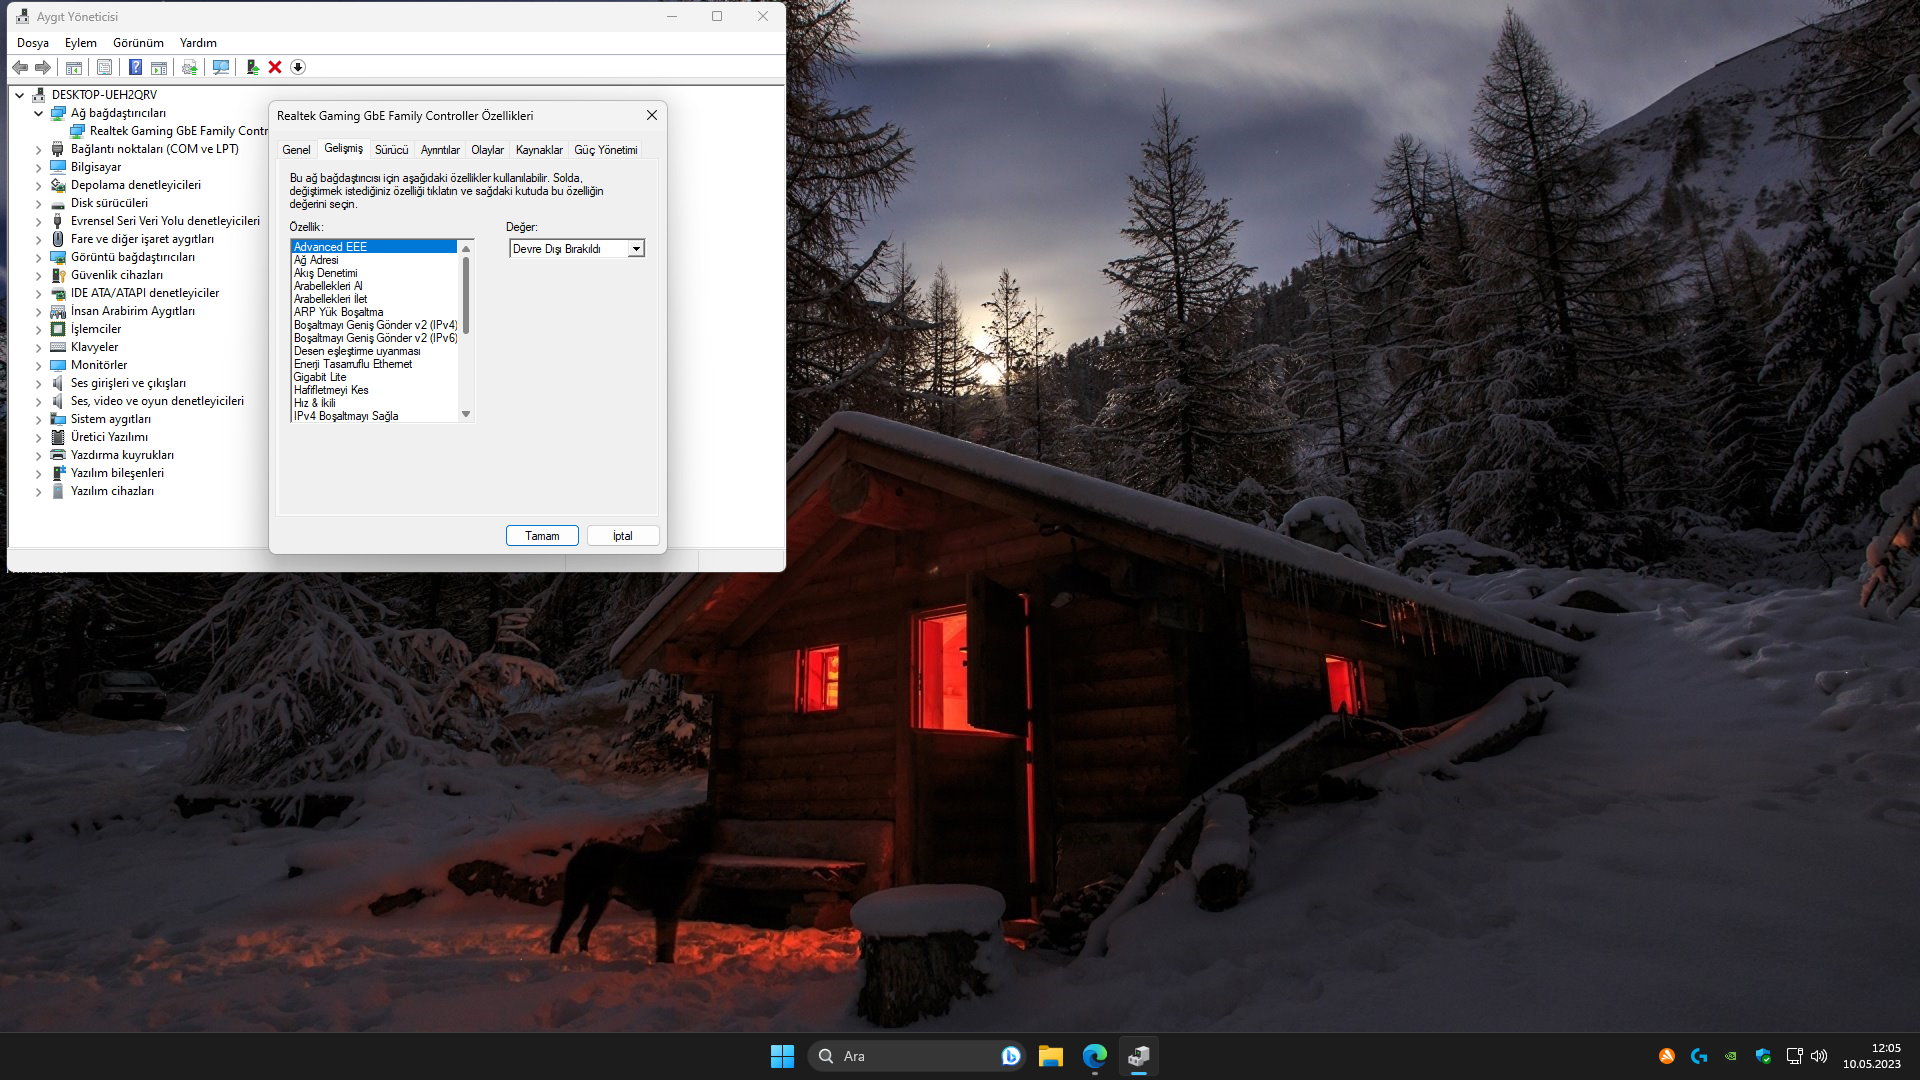
Task: Open the Sürücü tab
Action: 391,150
